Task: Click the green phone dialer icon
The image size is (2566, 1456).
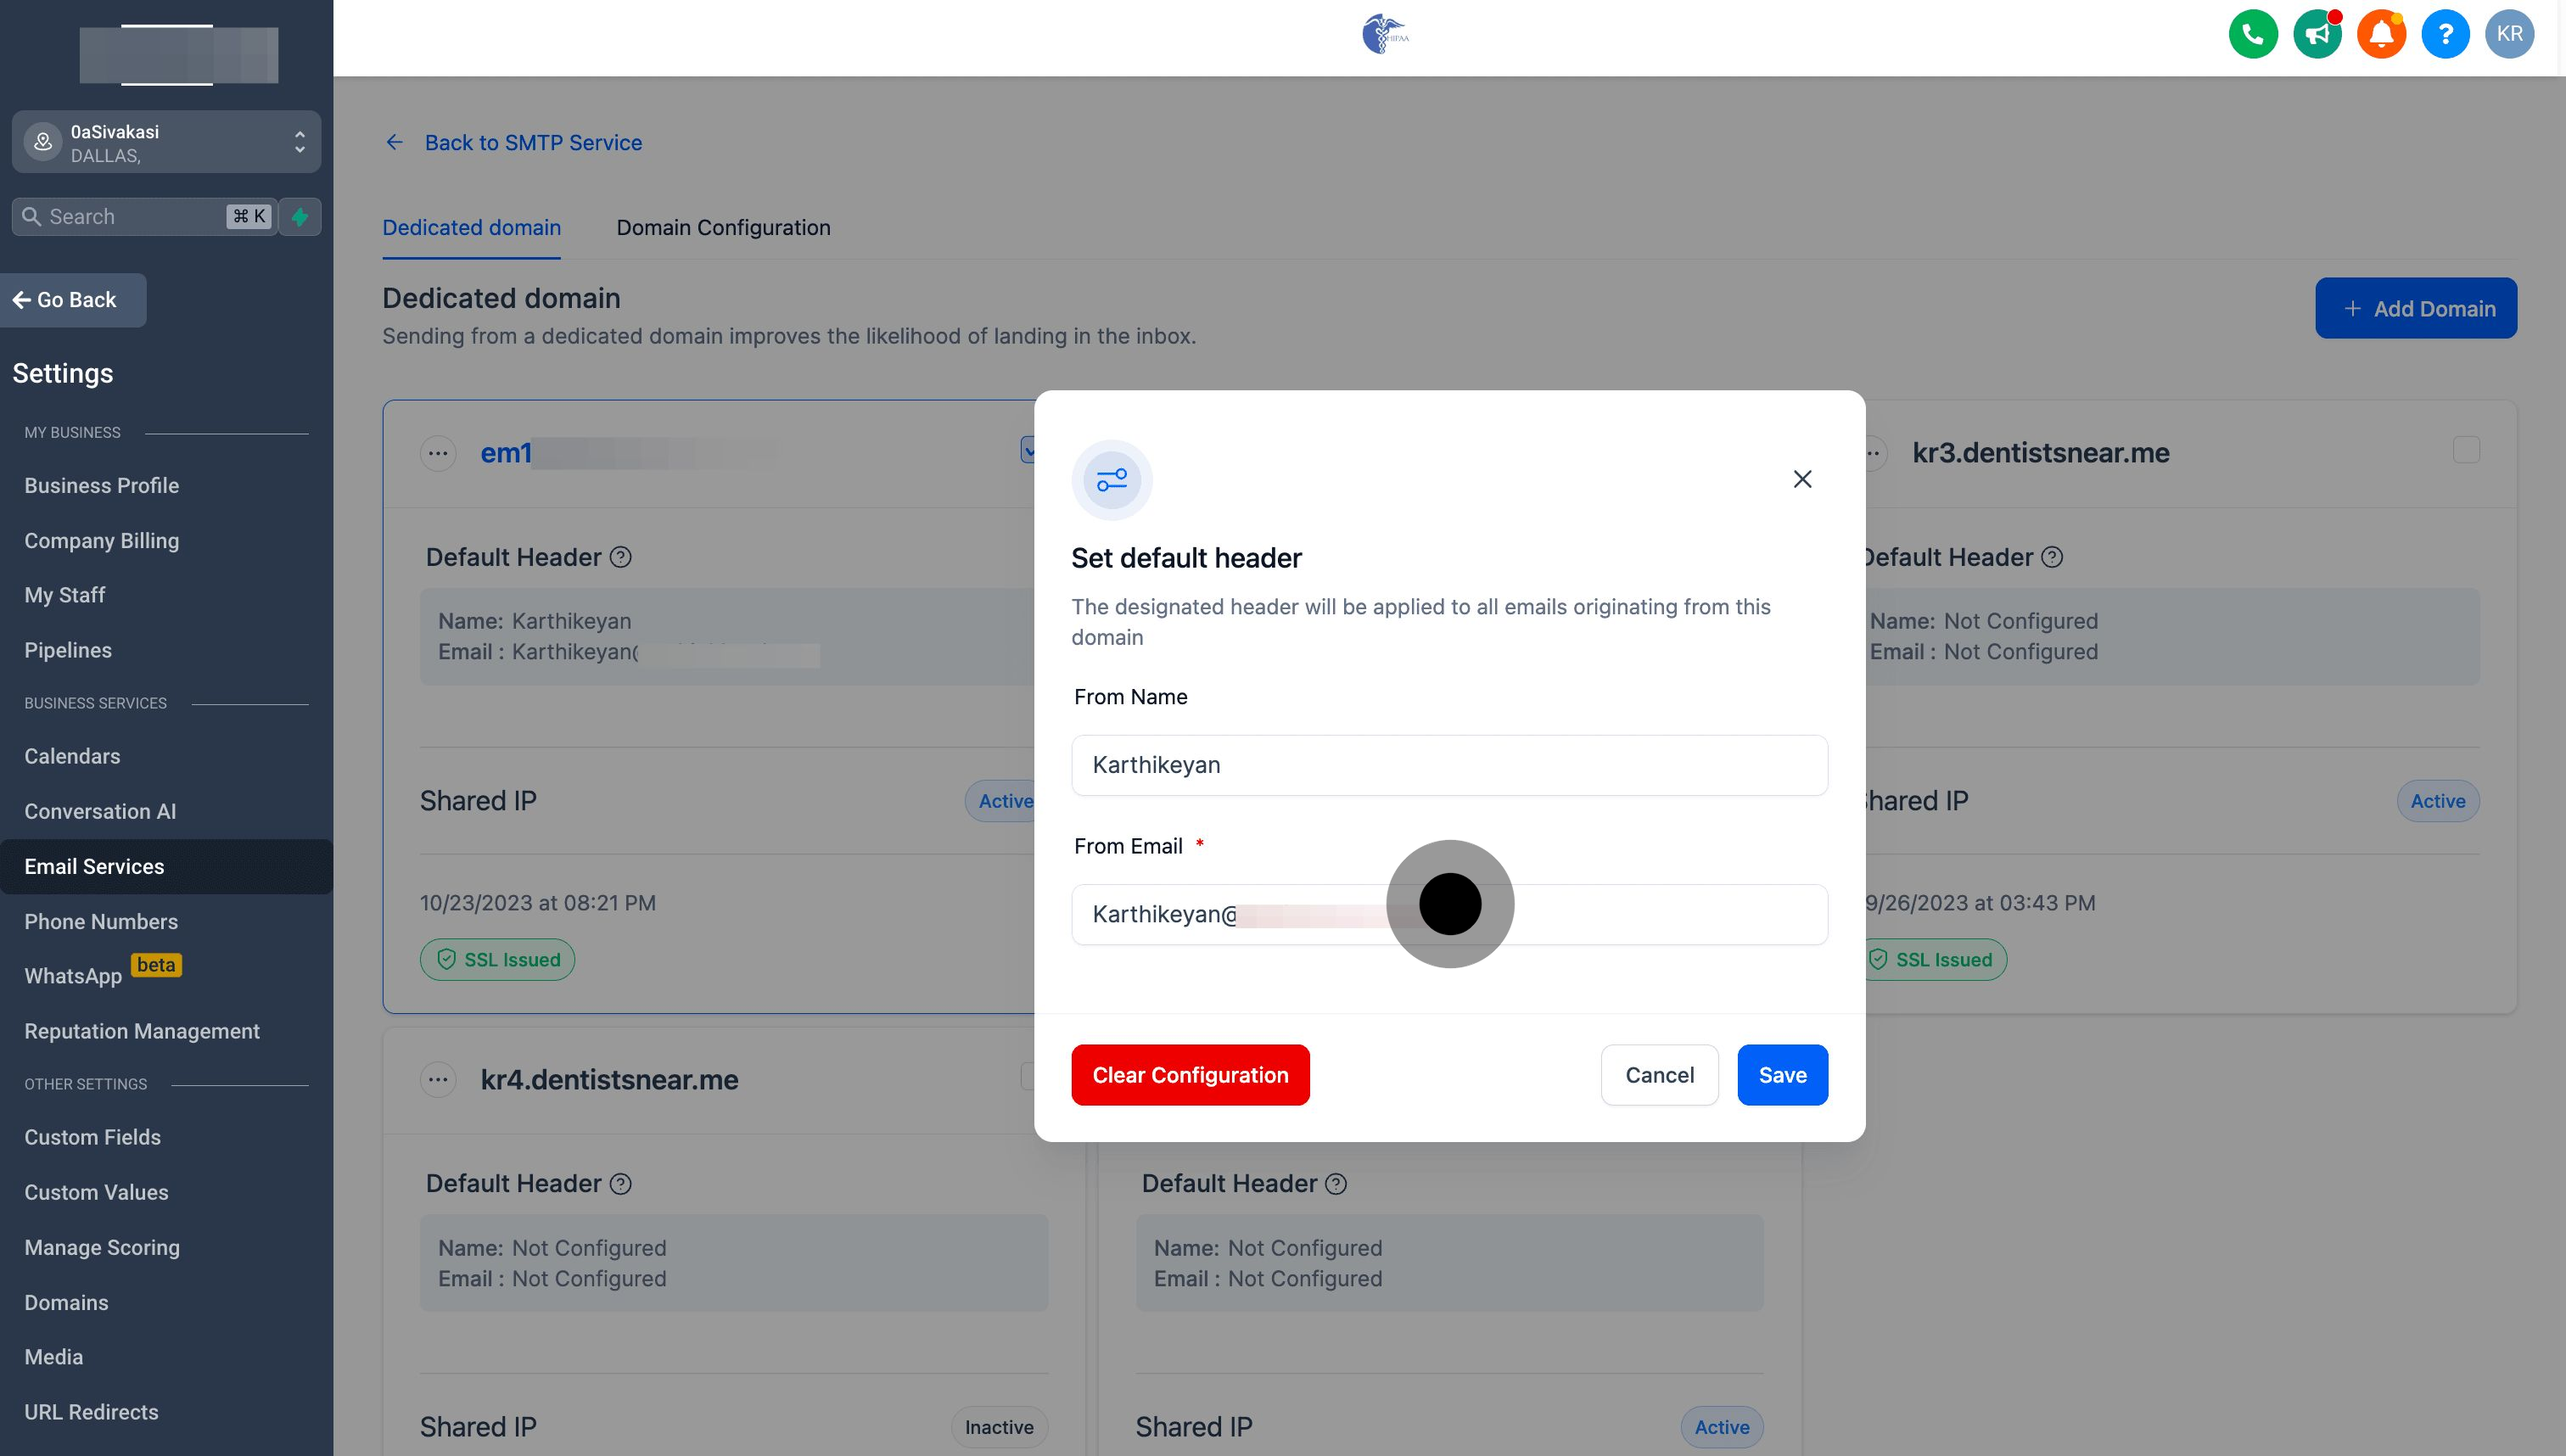Action: click(x=2253, y=34)
